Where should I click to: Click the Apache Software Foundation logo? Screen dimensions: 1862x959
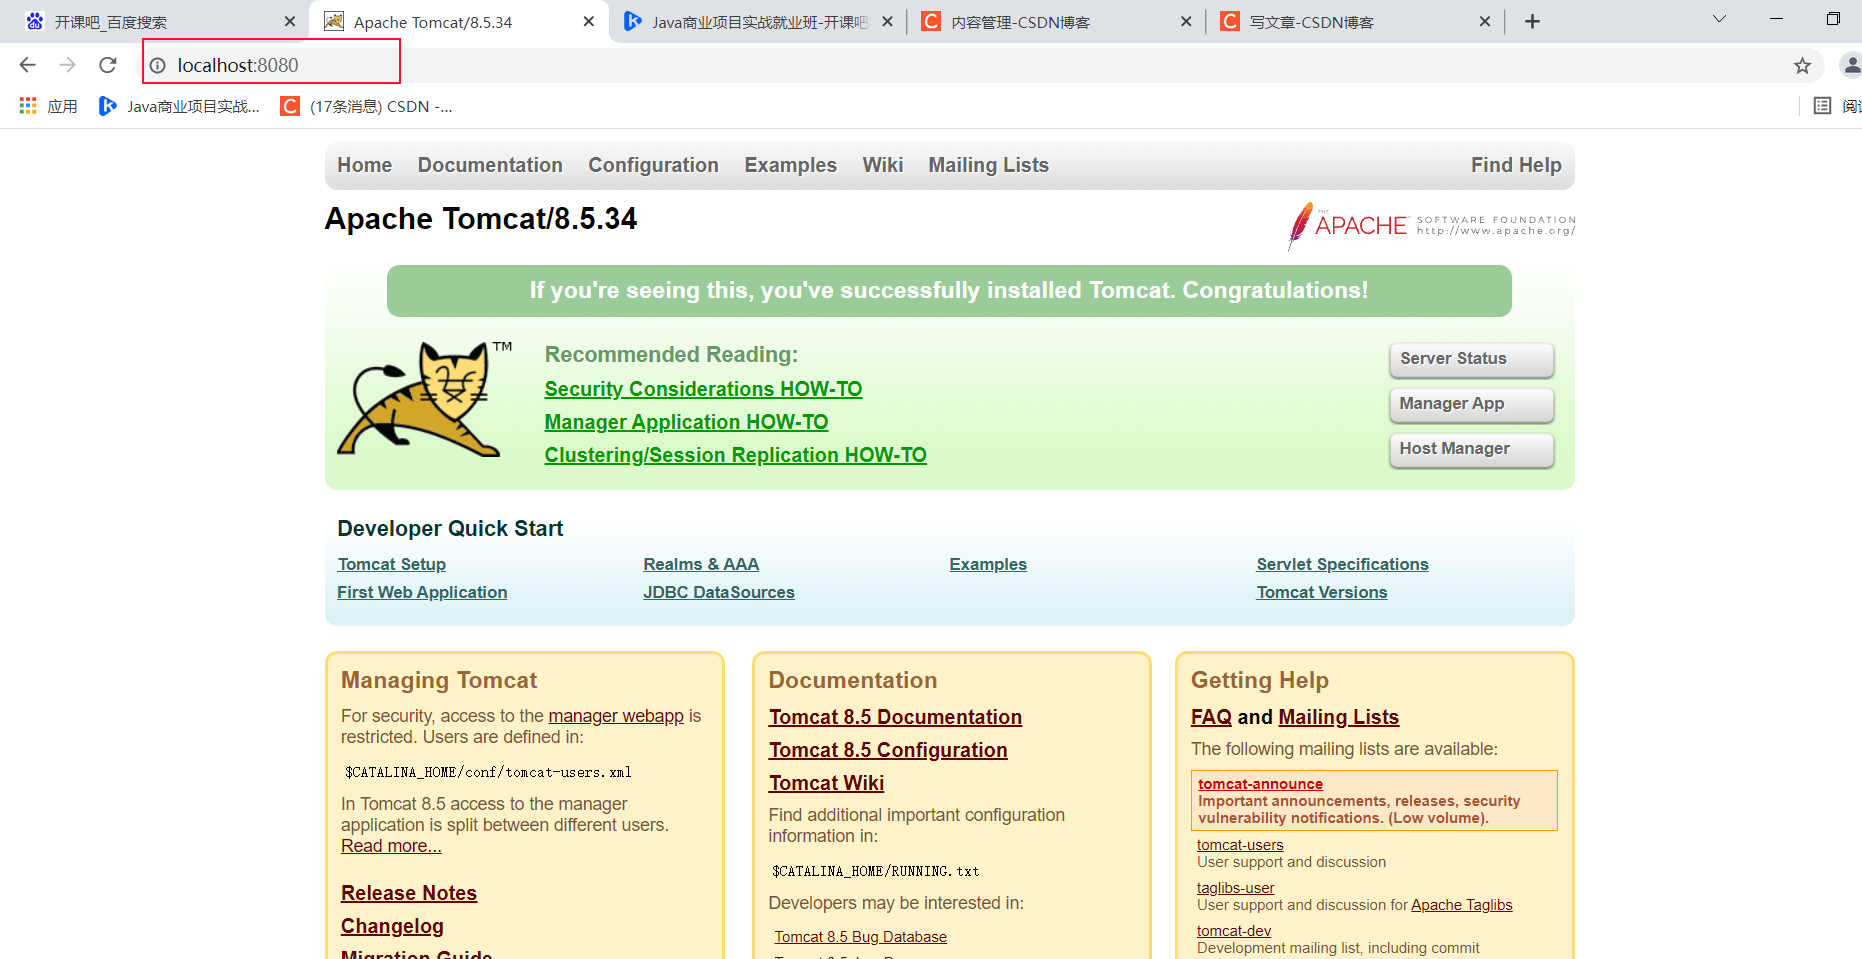coord(1430,226)
